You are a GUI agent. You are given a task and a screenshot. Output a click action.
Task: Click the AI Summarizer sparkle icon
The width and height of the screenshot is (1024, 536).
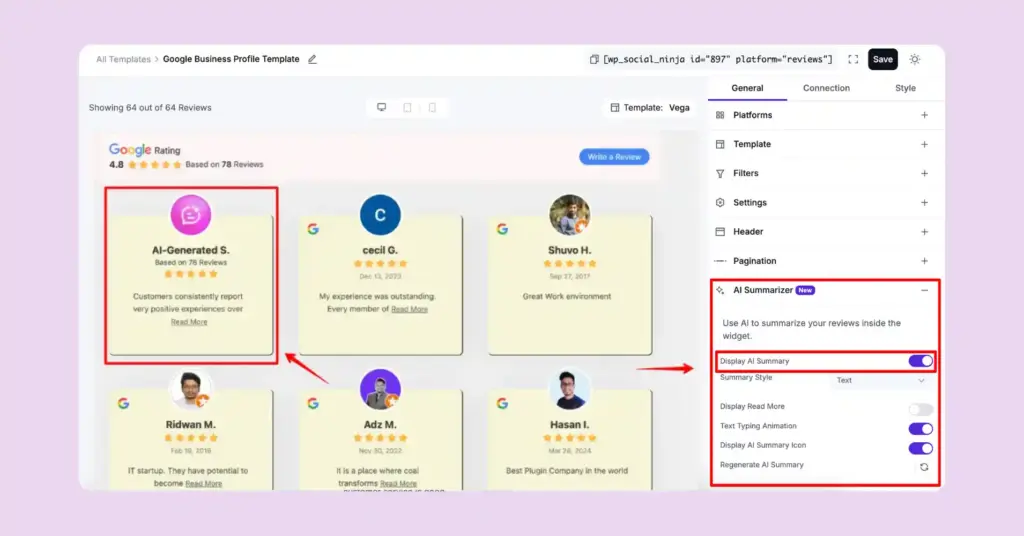click(x=720, y=290)
